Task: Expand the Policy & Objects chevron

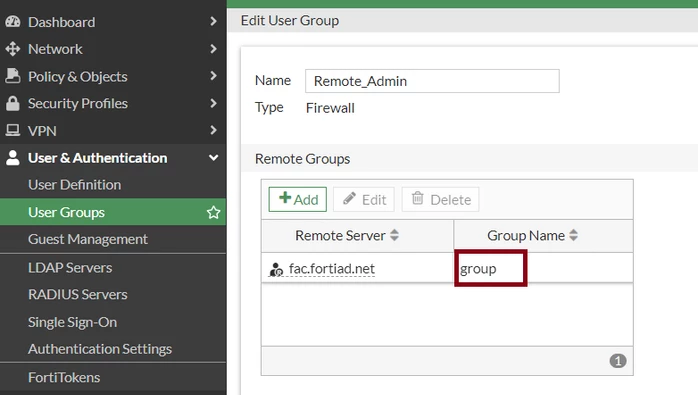Action: click(213, 76)
